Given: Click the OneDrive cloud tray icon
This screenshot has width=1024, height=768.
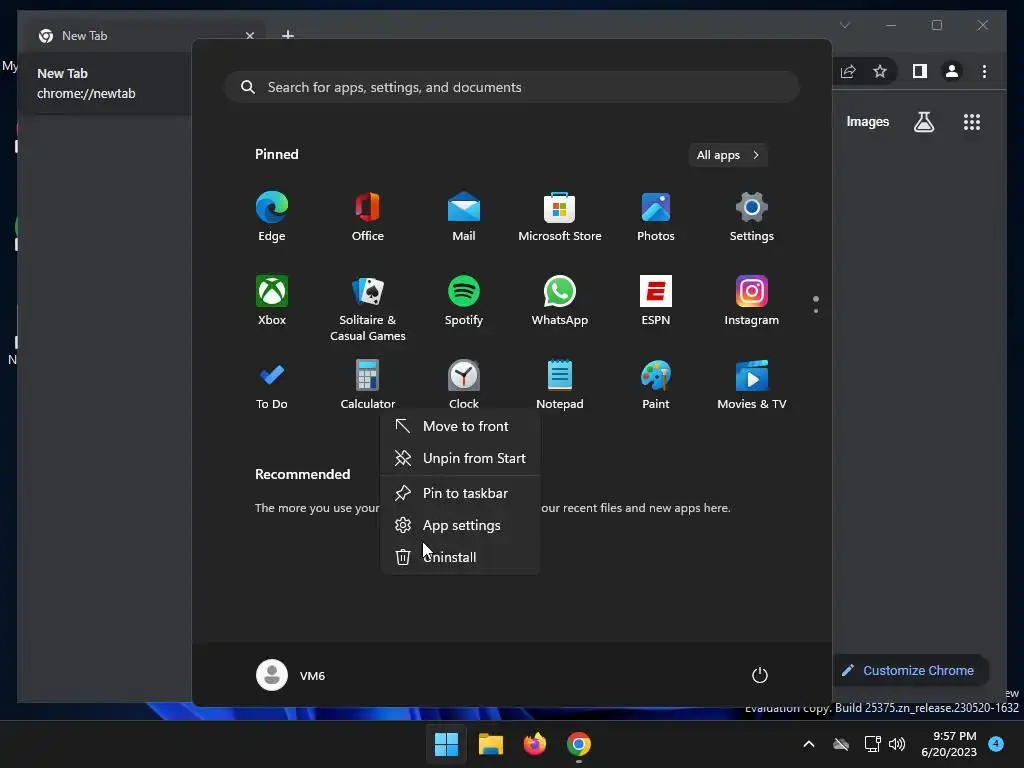Looking at the screenshot, I should coord(841,744).
